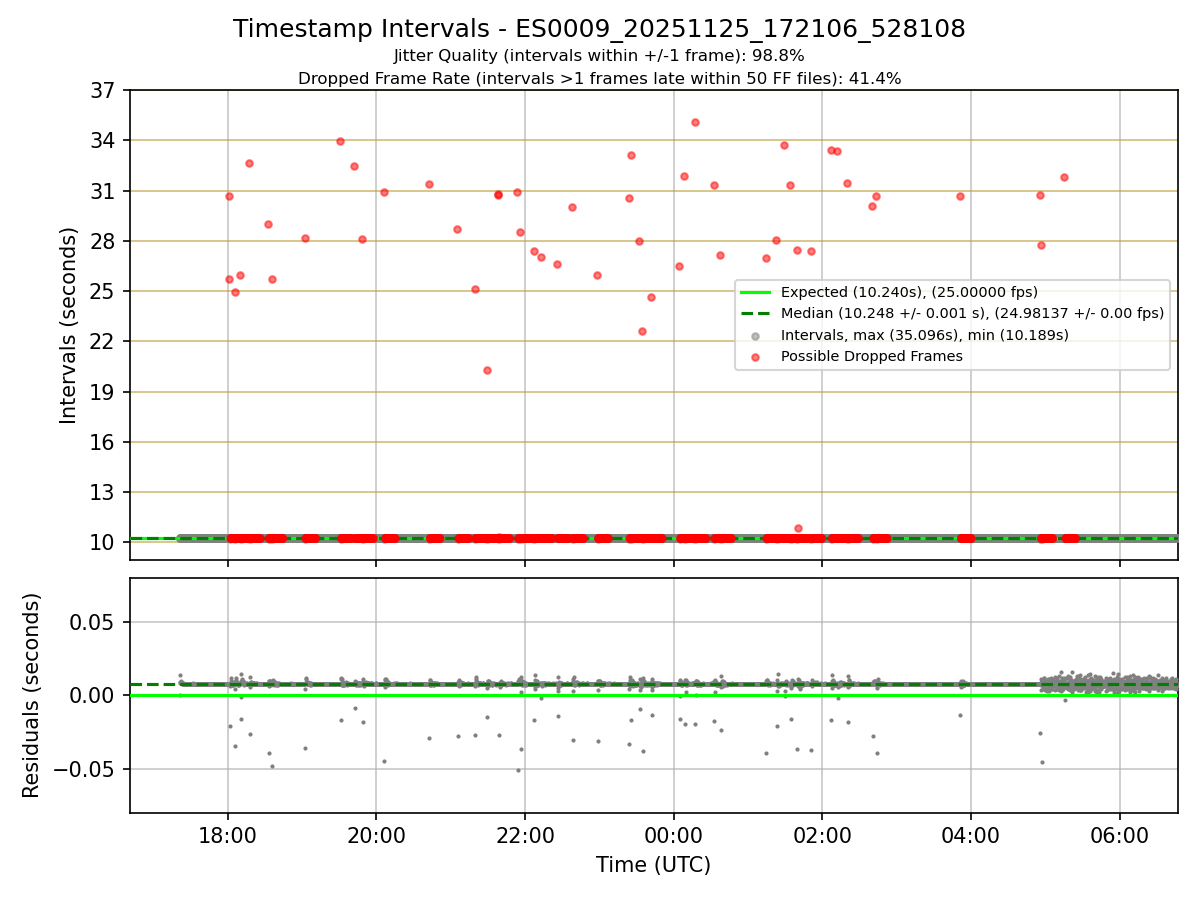Click the x-axis tick label '04:00'
The width and height of the screenshot is (1200, 900).
pyautogui.click(x=971, y=836)
